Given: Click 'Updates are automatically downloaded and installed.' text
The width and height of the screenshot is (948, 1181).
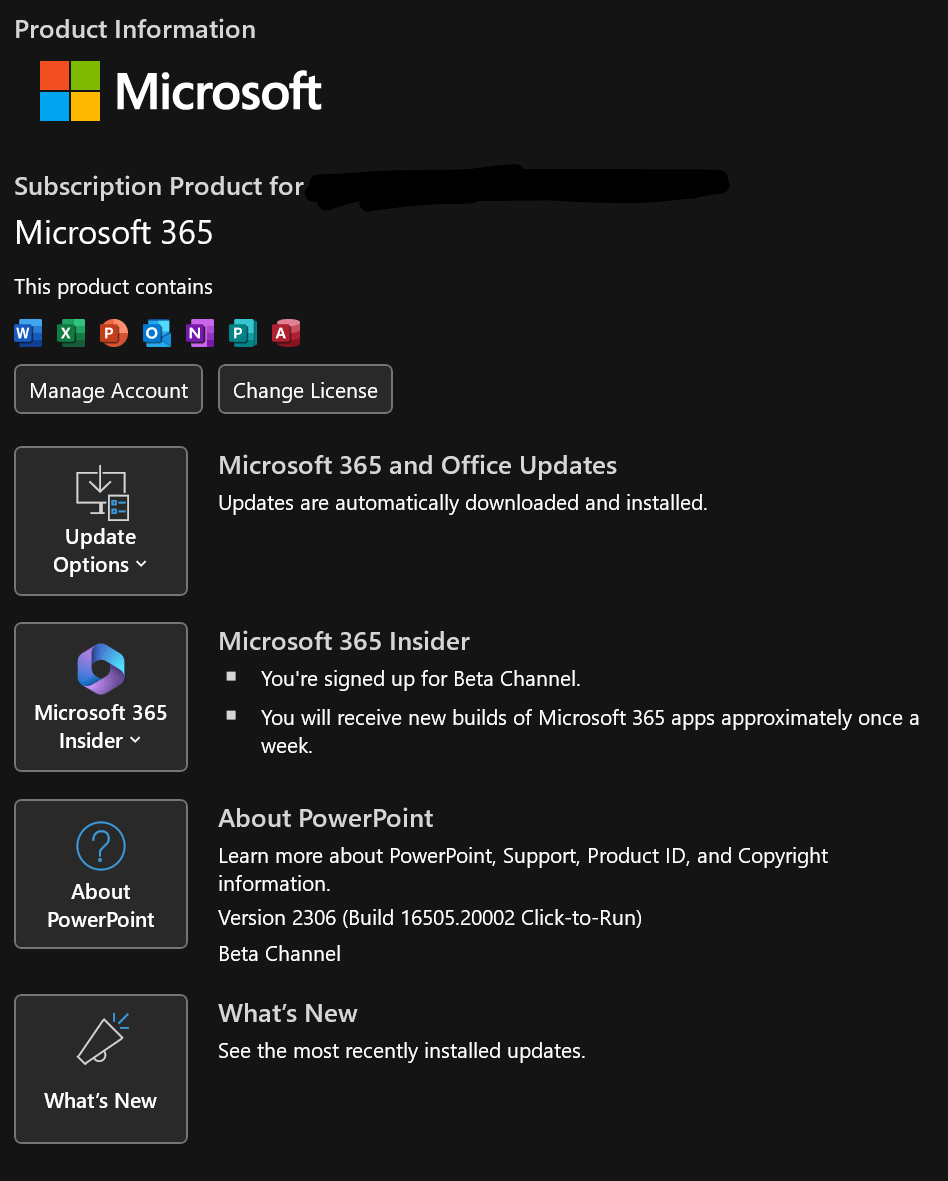Looking at the screenshot, I should coord(462,503).
